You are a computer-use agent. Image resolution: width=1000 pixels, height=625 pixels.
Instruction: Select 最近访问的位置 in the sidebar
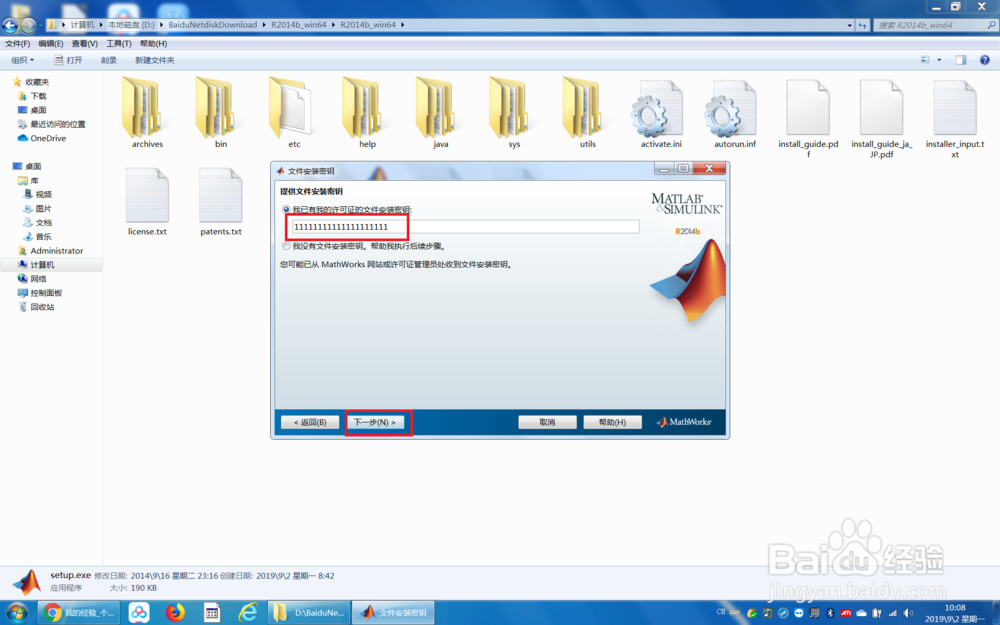tap(52, 124)
